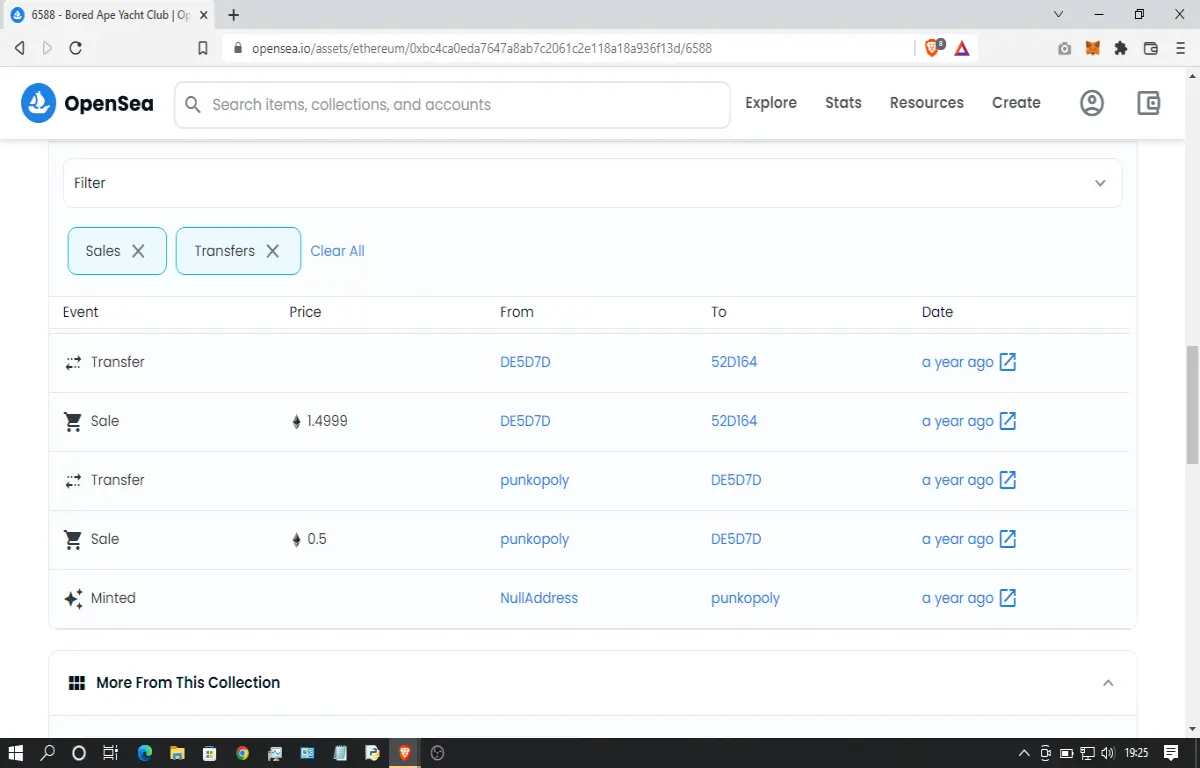This screenshot has height=768, width=1200.
Task: Open the Create page
Action: [1016, 103]
